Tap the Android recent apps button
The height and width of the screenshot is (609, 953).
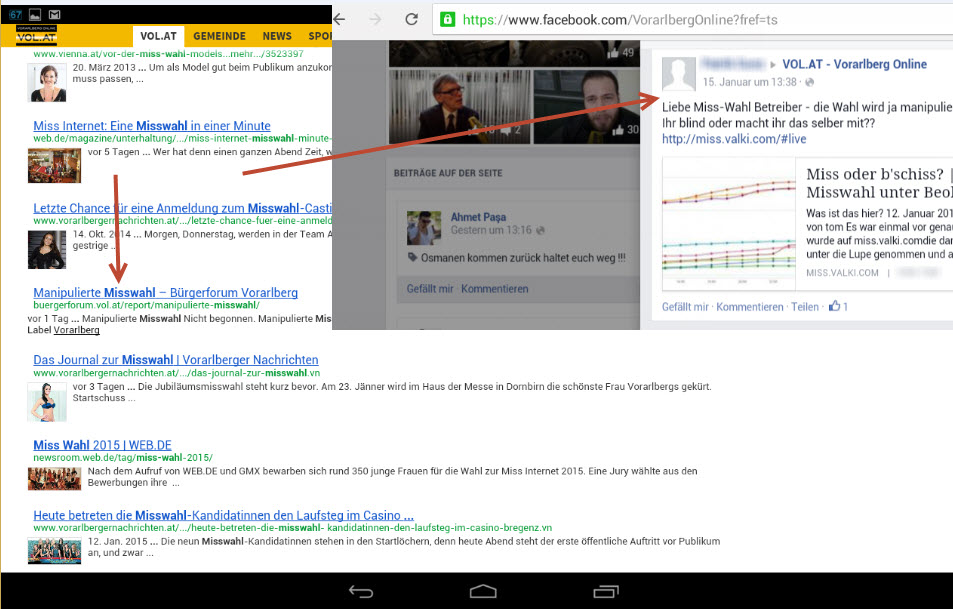point(606,591)
